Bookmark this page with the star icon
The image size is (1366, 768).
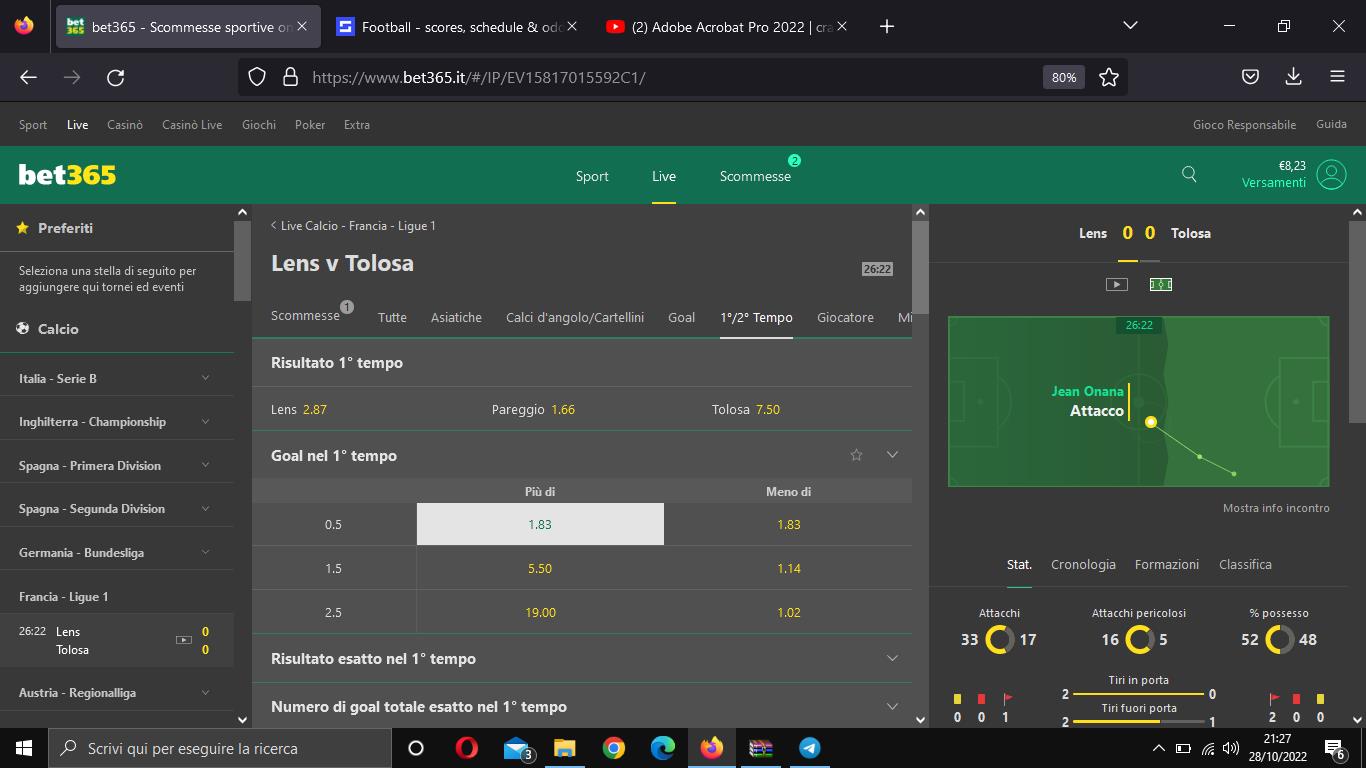[1108, 77]
